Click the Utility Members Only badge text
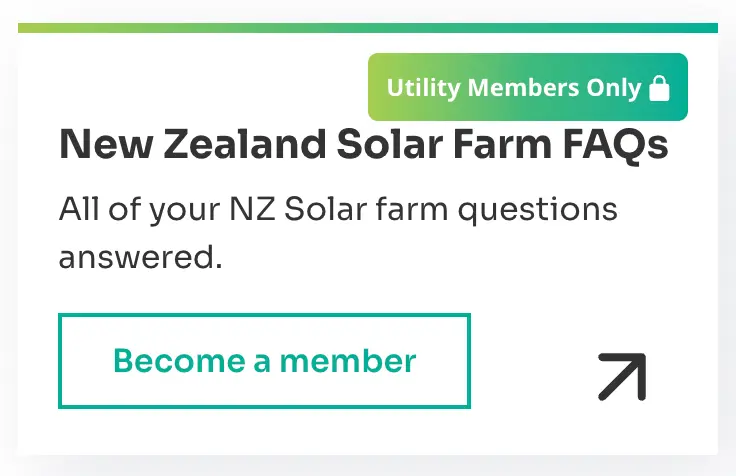Screen dimensions: 736x476 point(513,88)
